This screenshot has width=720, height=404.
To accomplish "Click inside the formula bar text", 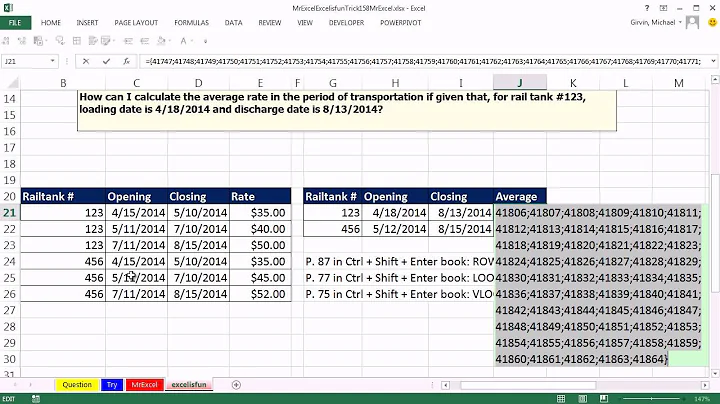I will pyautogui.click(x=422, y=61).
